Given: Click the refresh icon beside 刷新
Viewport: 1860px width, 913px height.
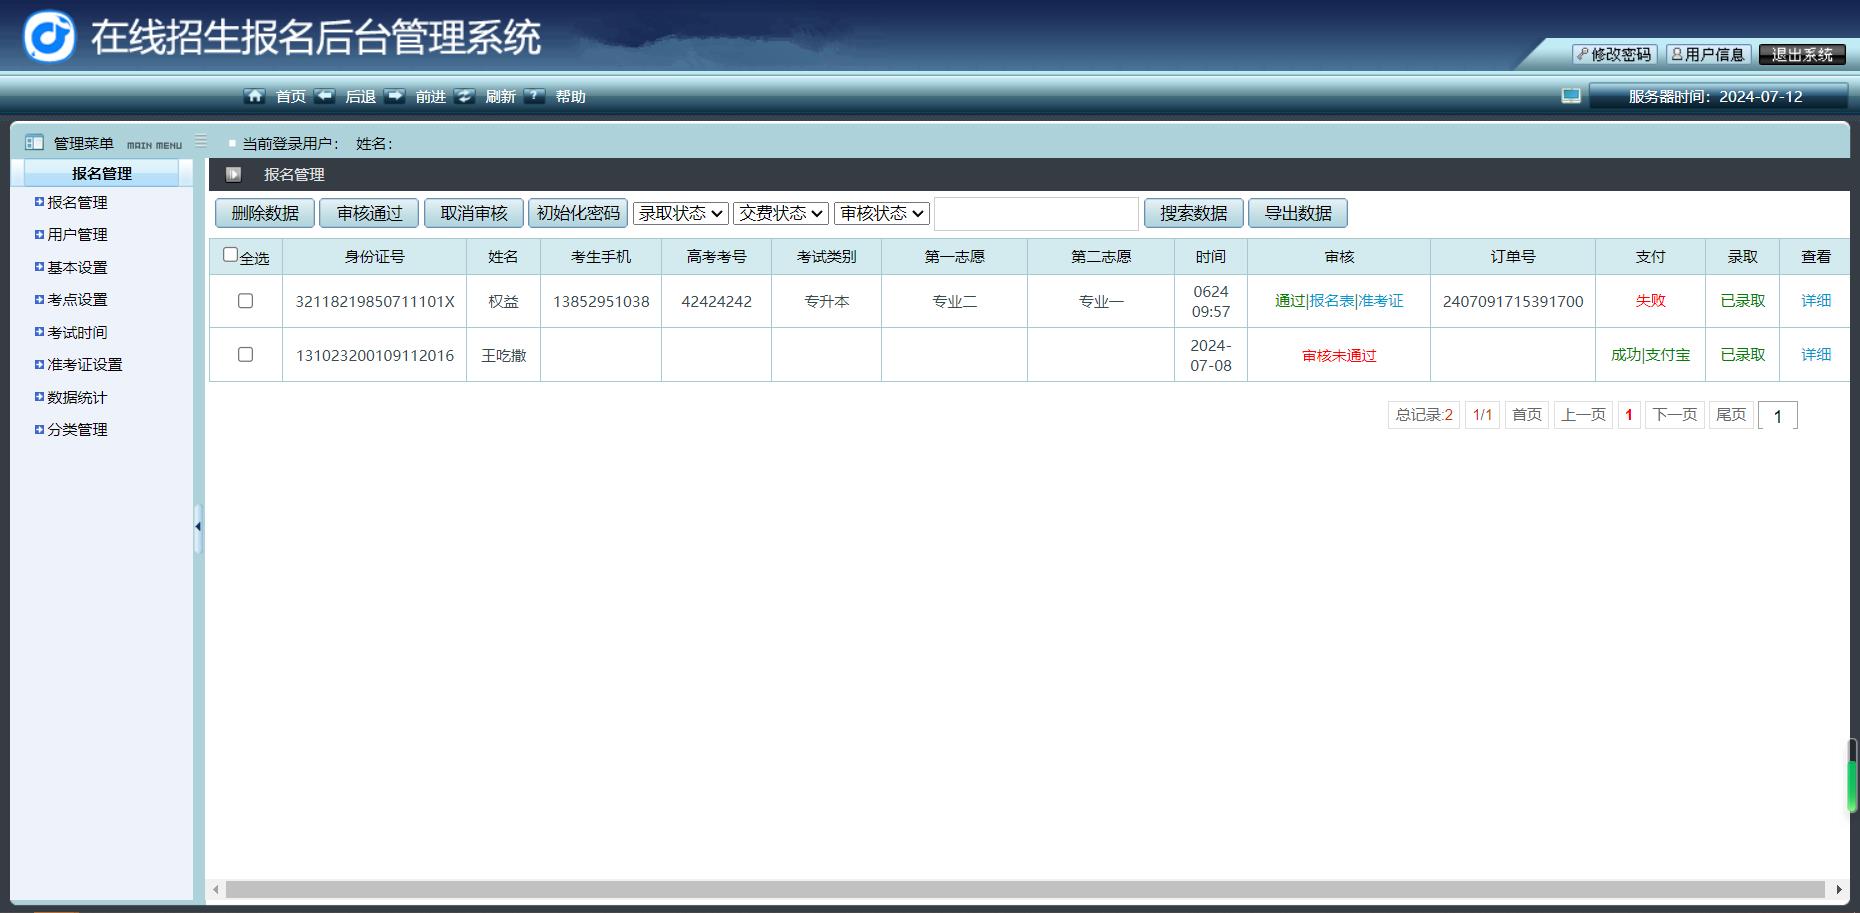Looking at the screenshot, I should (464, 96).
